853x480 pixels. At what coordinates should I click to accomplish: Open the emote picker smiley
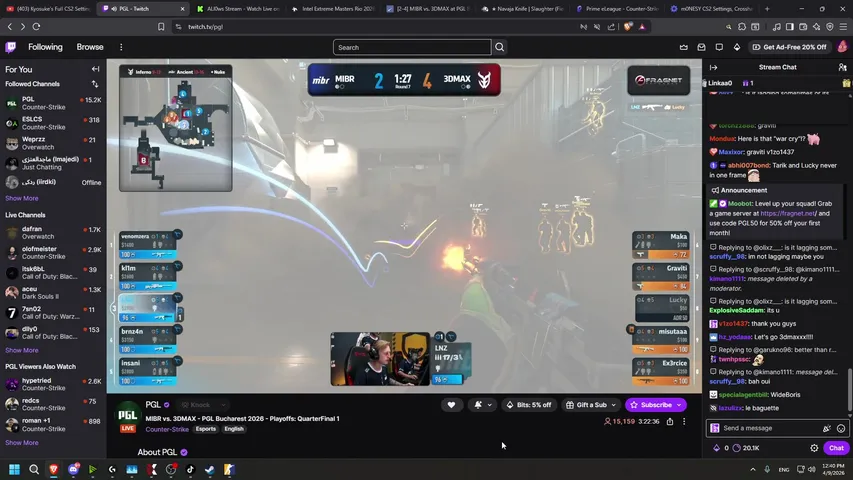tap(841, 428)
